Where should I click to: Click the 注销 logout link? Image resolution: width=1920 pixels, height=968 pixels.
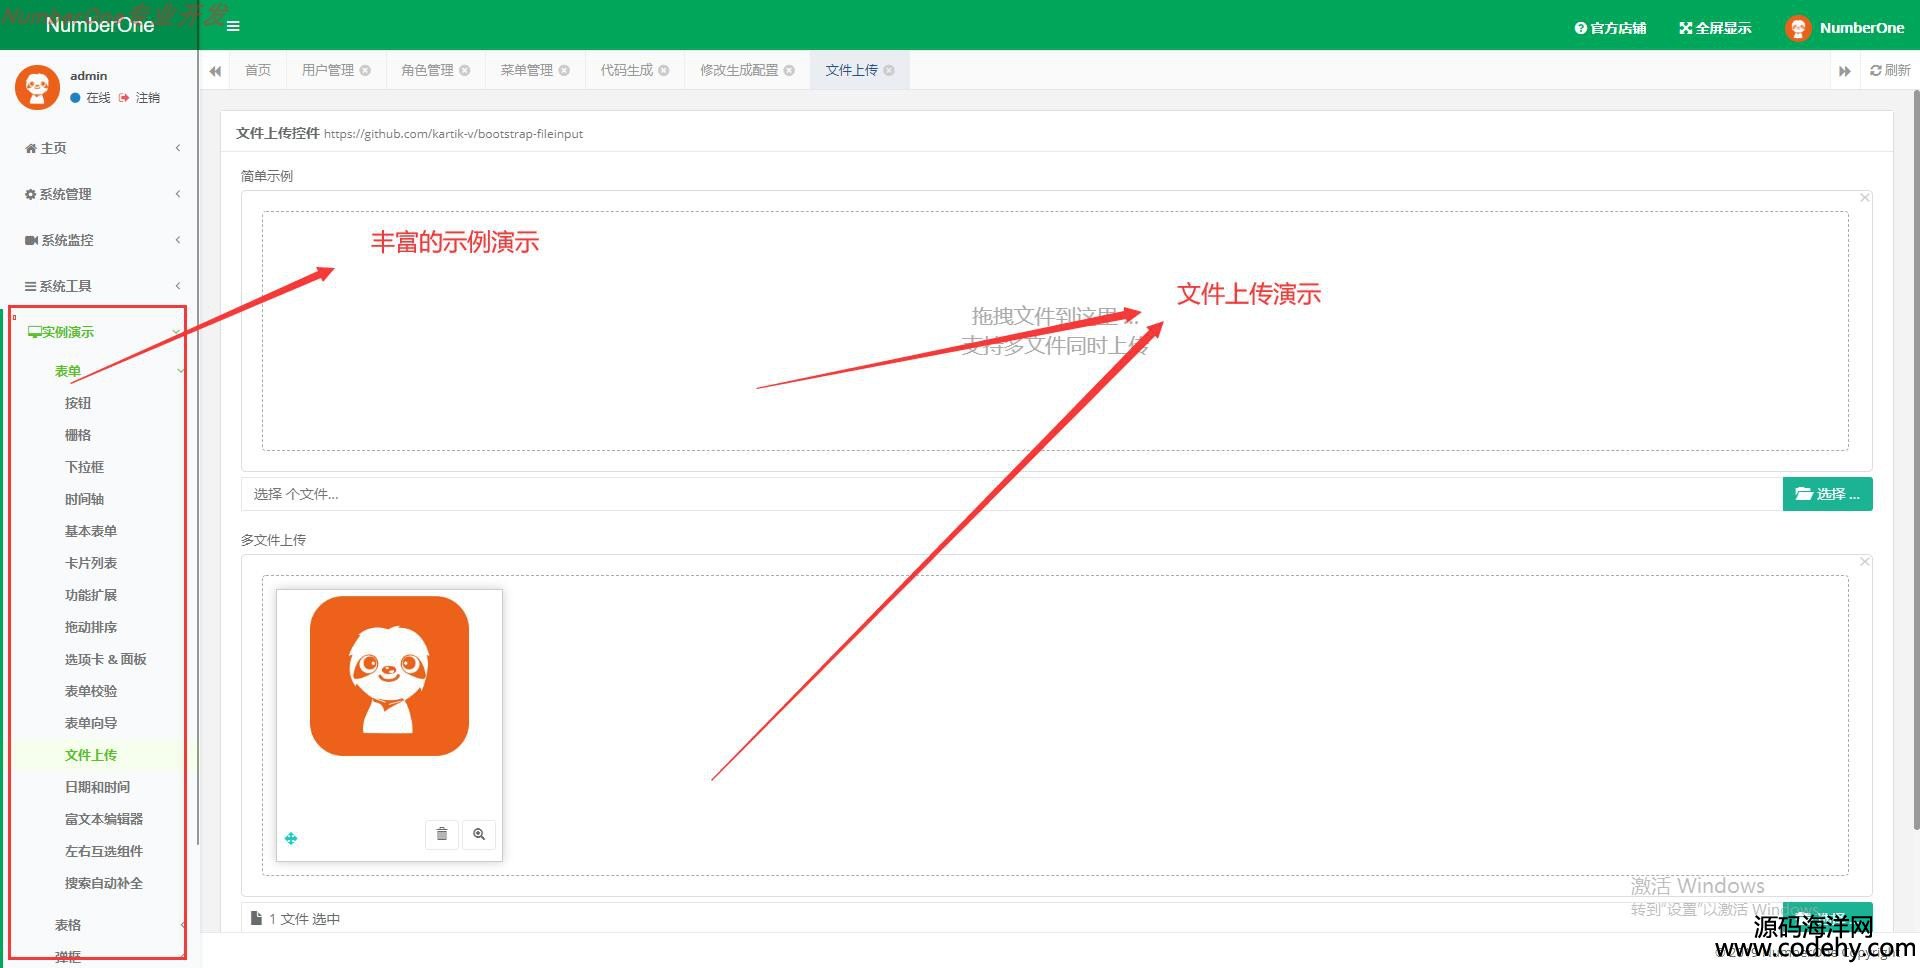point(147,98)
